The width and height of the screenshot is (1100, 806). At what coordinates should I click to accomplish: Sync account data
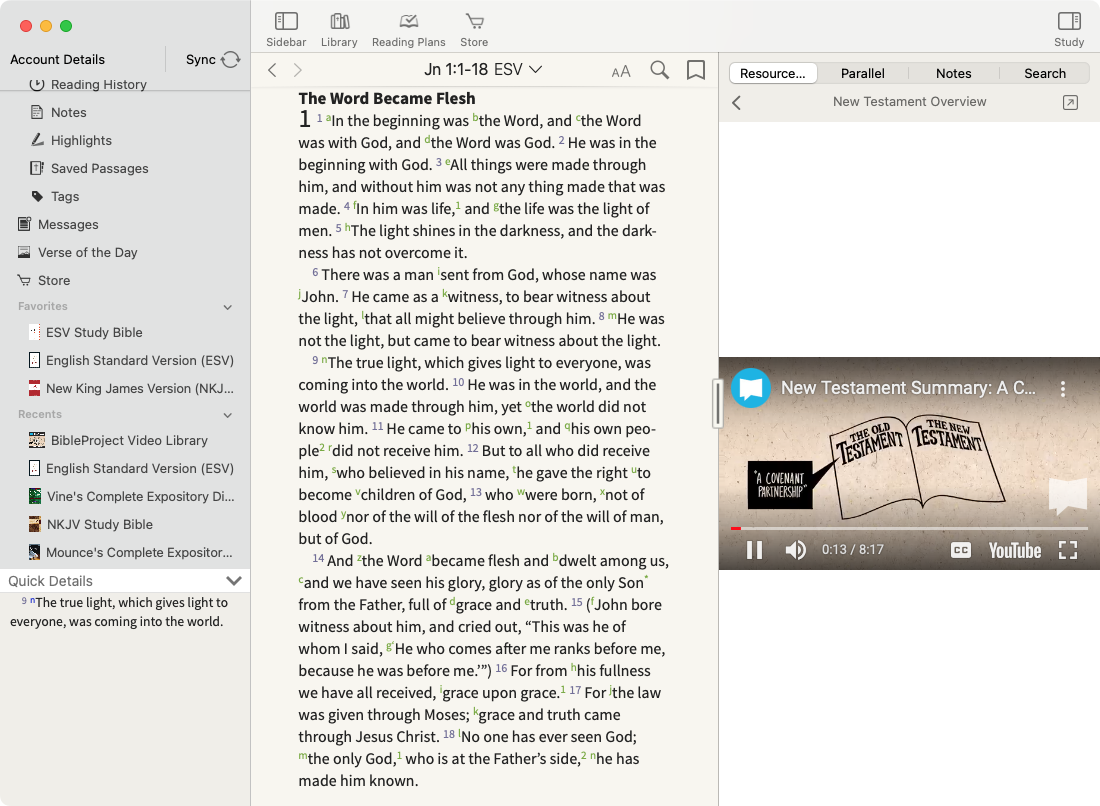pyautogui.click(x=213, y=60)
